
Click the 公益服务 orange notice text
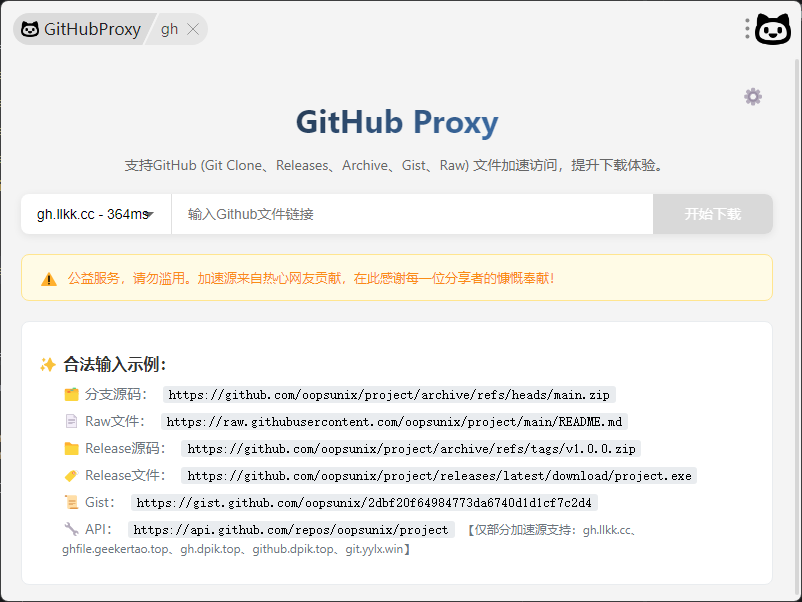(x=311, y=278)
